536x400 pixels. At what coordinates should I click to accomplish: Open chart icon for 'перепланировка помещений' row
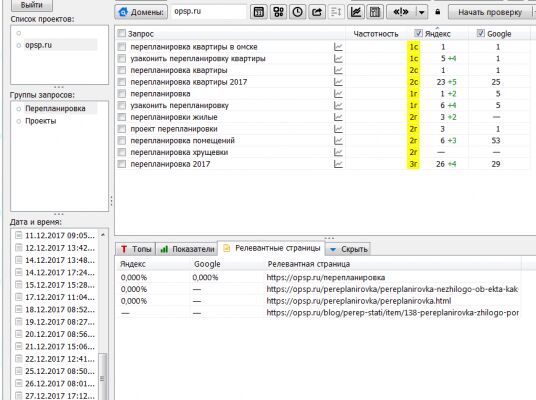point(338,141)
